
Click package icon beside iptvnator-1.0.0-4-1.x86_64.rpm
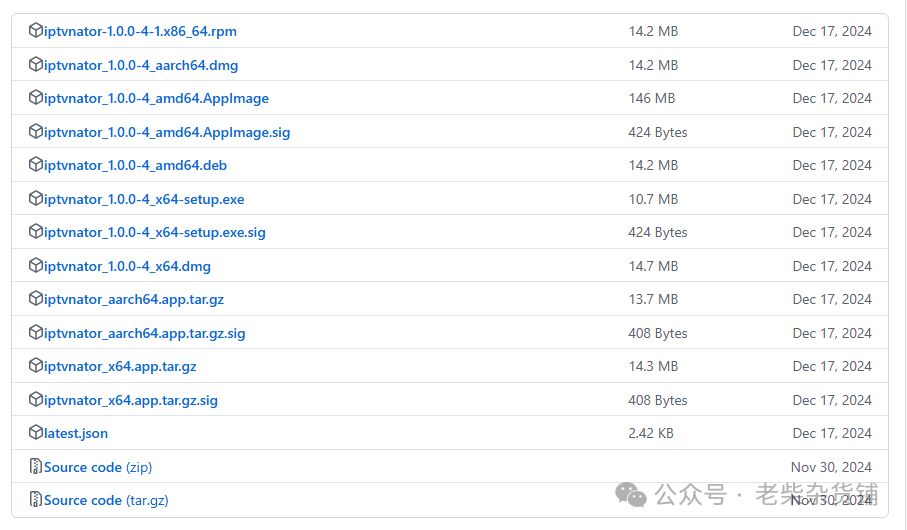(36, 31)
